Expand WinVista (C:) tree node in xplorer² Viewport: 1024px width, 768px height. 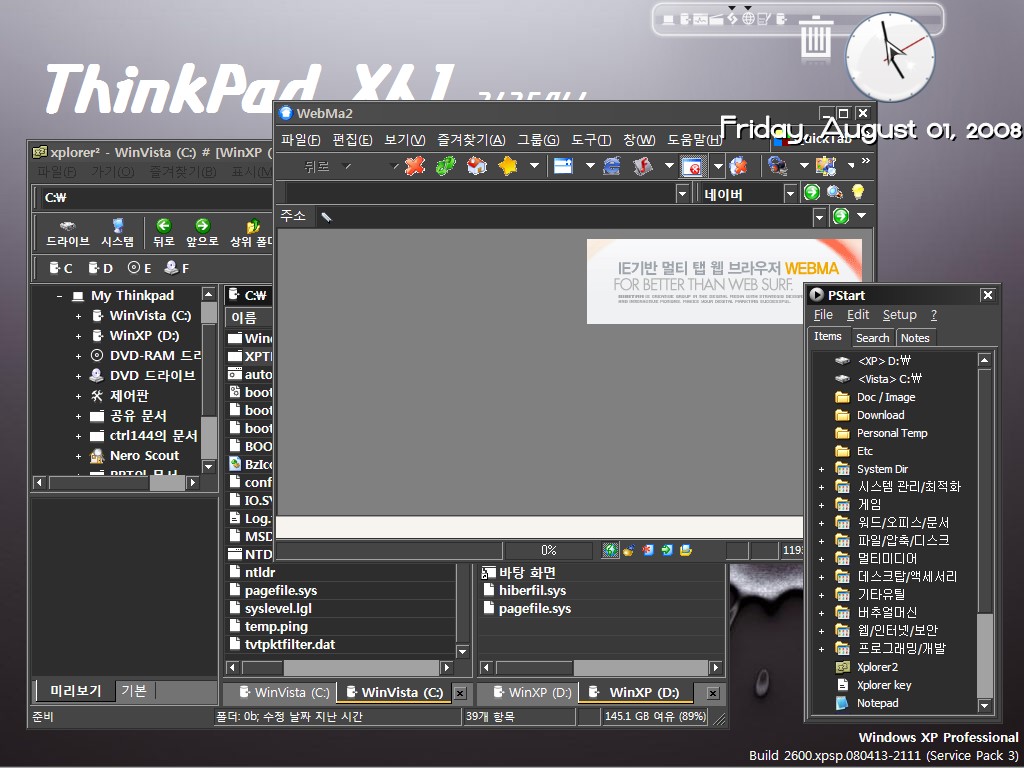pos(78,317)
